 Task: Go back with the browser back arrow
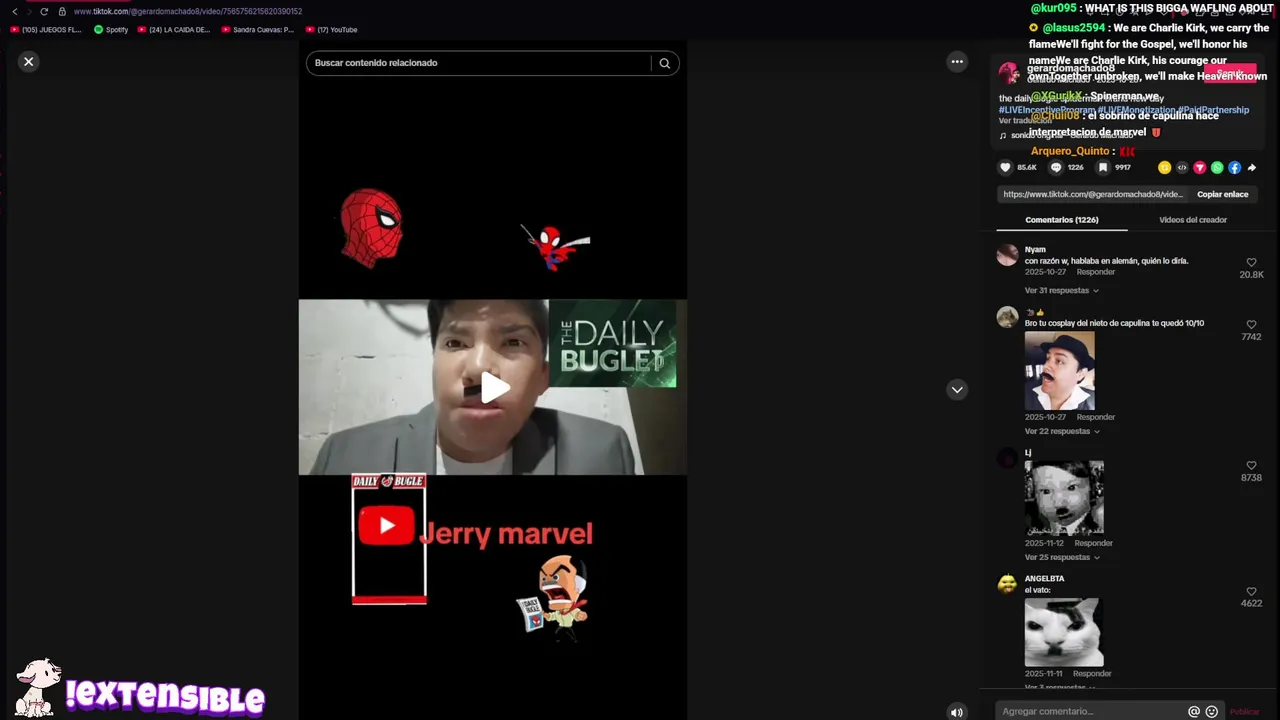pos(14,11)
